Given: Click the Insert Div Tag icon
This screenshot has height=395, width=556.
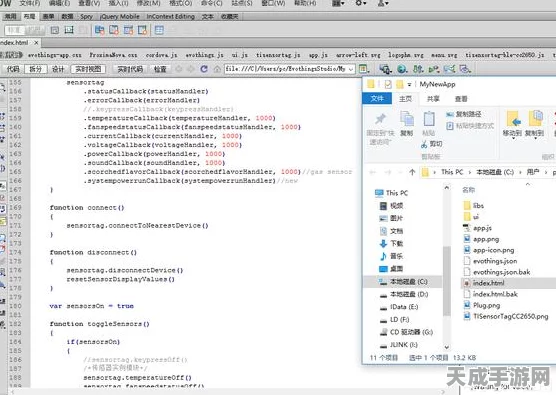Looking at the screenshot, I should [x=55, y=30].
